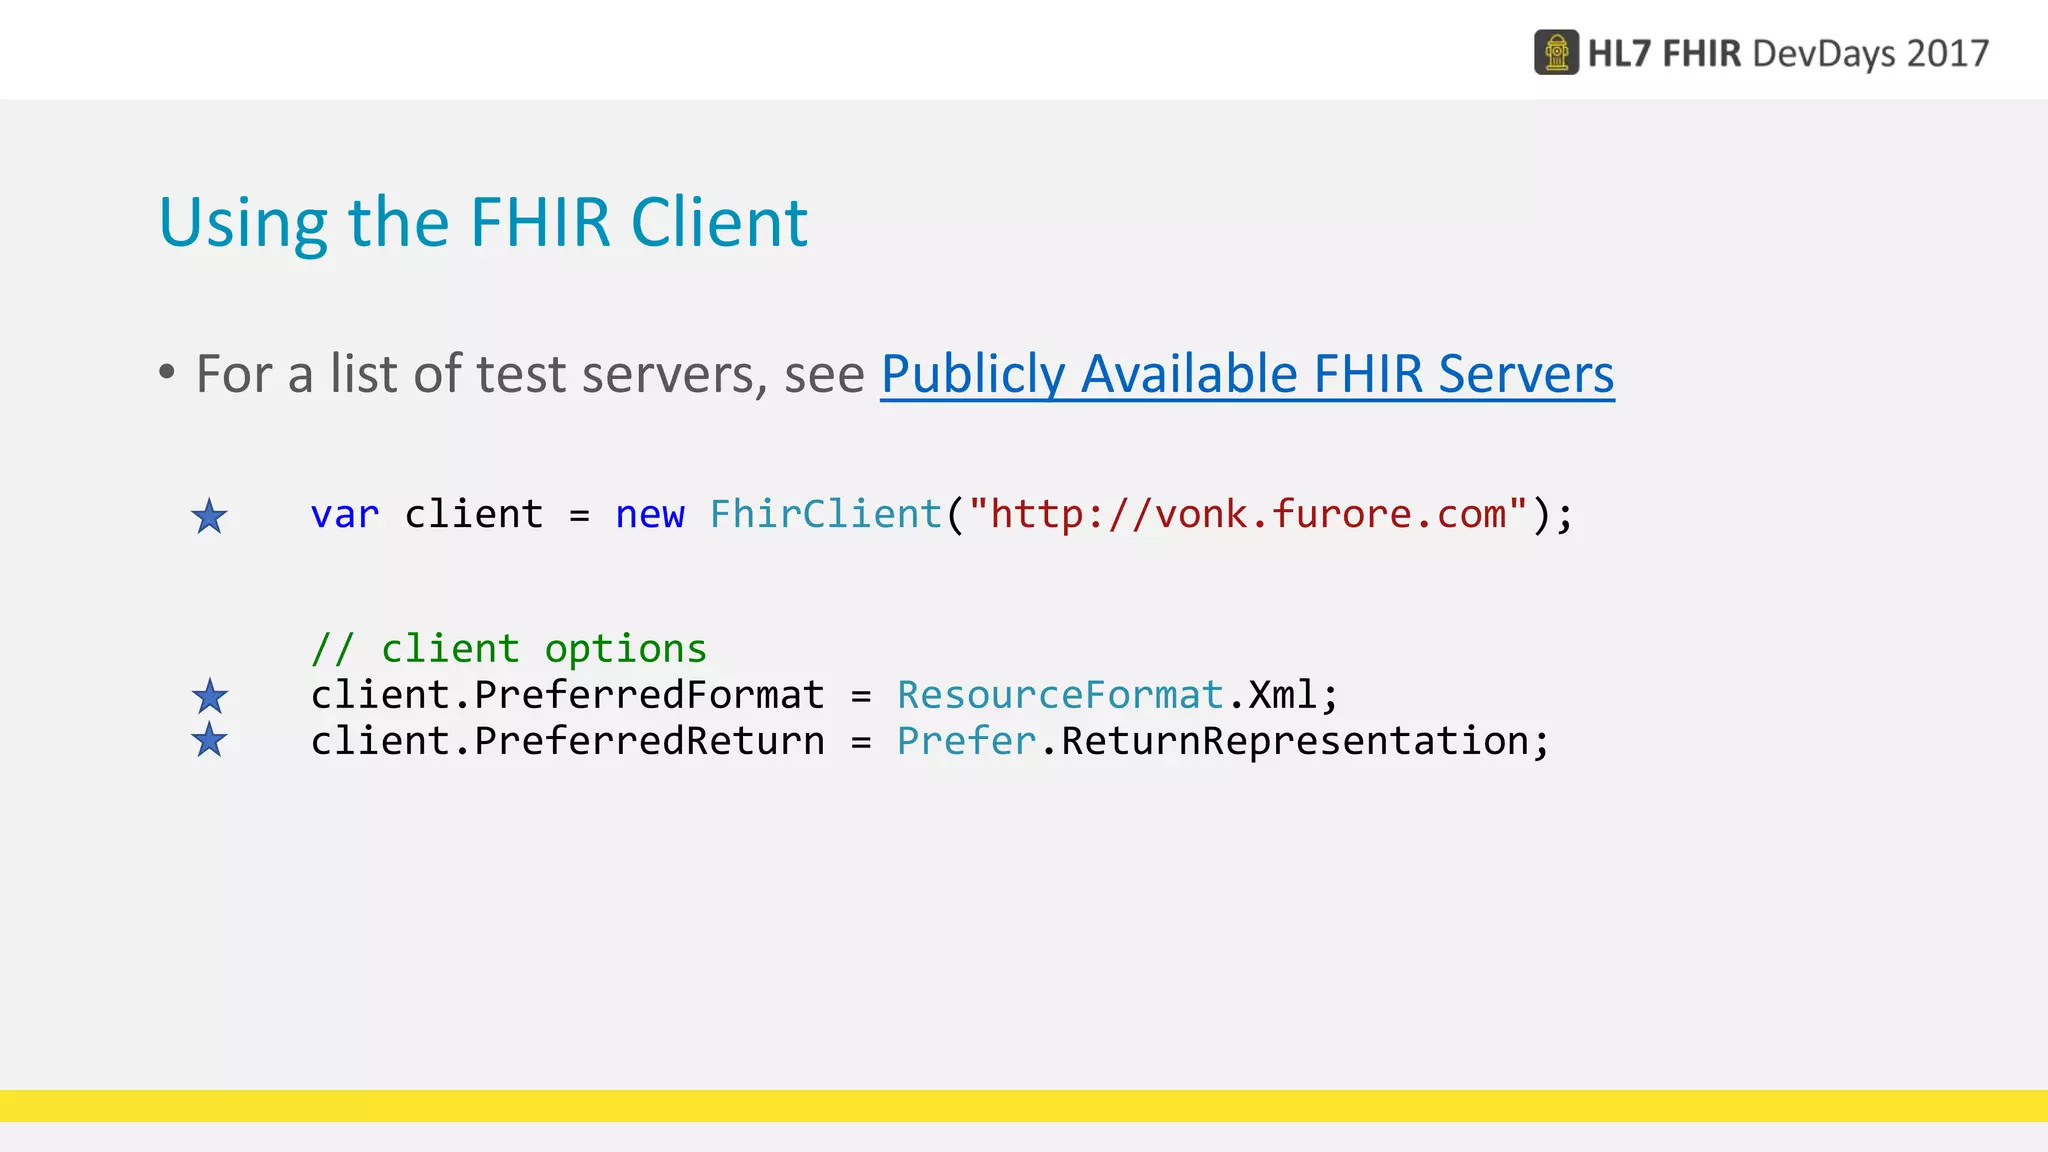
Task: Click the "http://vonk.furore.com" string
Action: click(1248, 514)
